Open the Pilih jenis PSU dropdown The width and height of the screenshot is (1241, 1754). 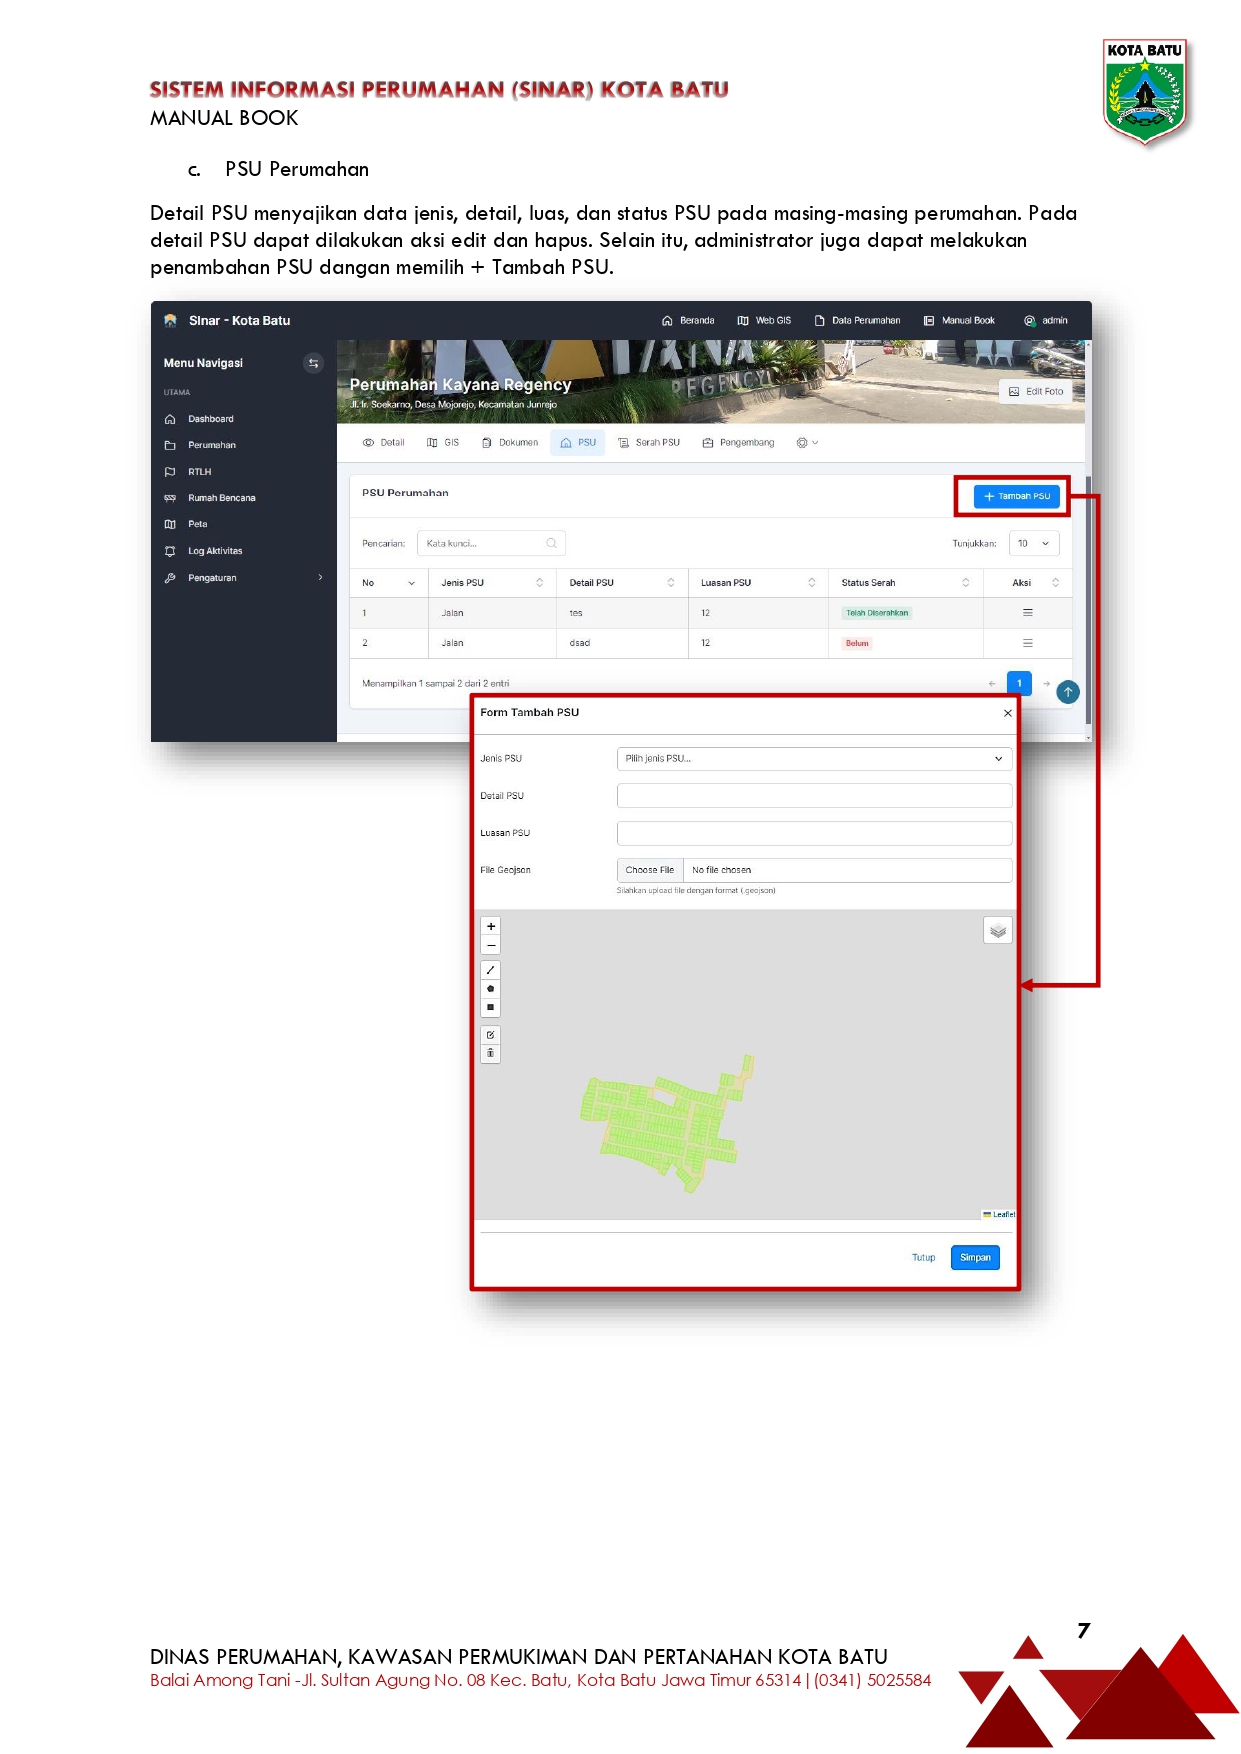pos(814,758)
